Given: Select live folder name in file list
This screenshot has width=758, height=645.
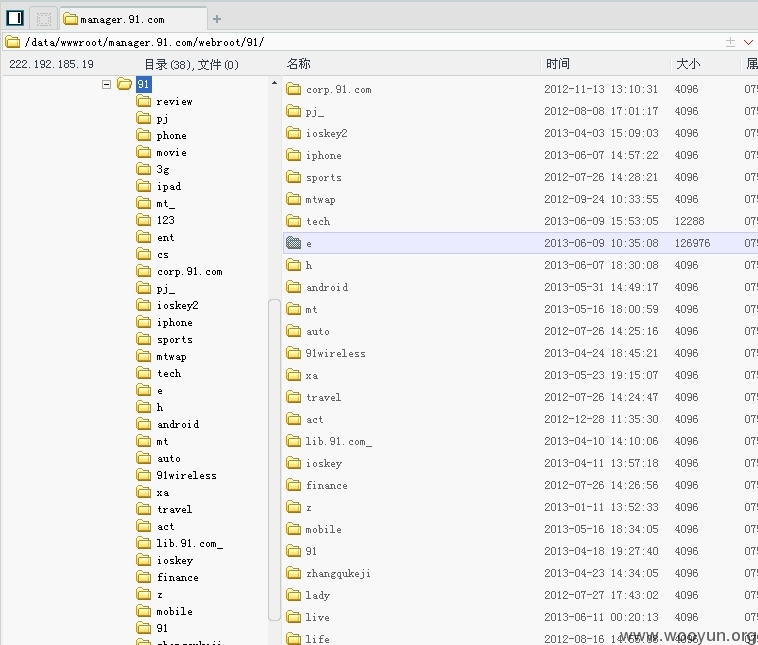Looking at the screenshot, I should pyautogui.click(x=318, y=617).
